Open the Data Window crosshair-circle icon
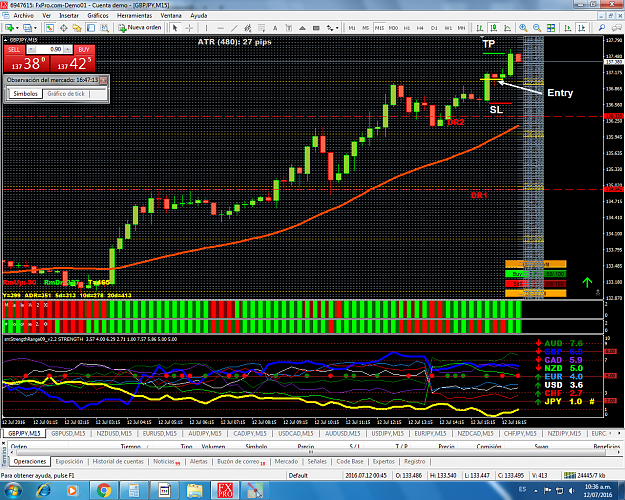Screen dimensions: 625x500 (63, 28)
